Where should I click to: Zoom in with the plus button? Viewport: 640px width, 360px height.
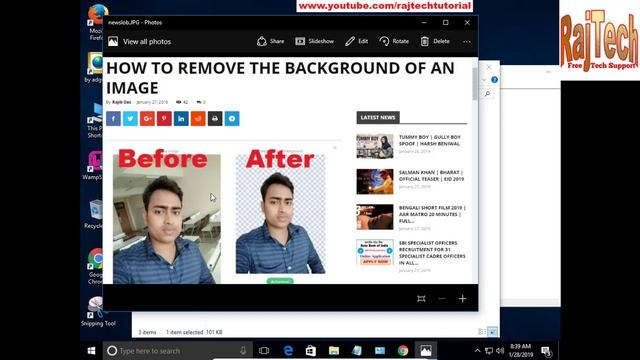[x=462, y=299]
